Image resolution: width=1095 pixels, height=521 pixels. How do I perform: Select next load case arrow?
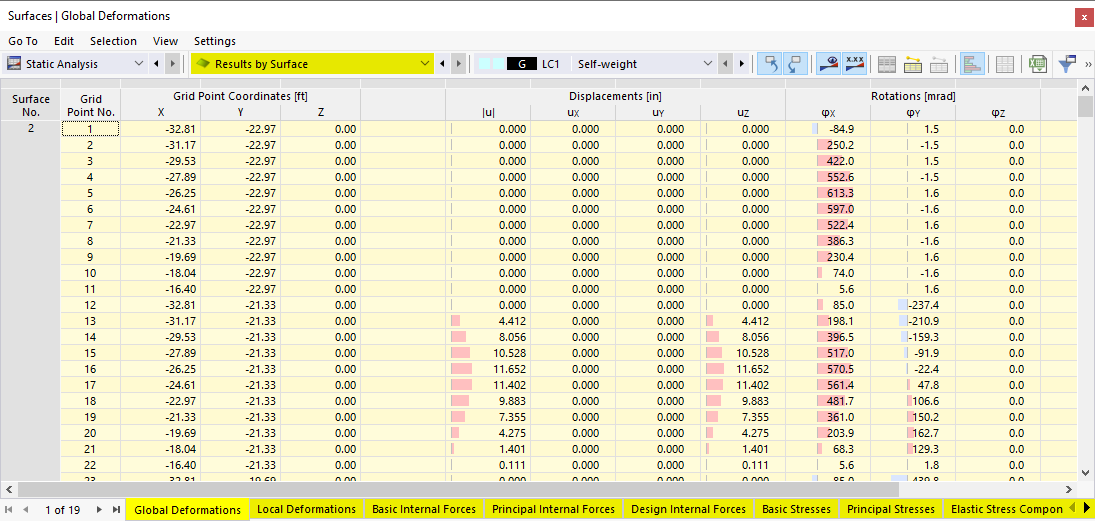742,64
